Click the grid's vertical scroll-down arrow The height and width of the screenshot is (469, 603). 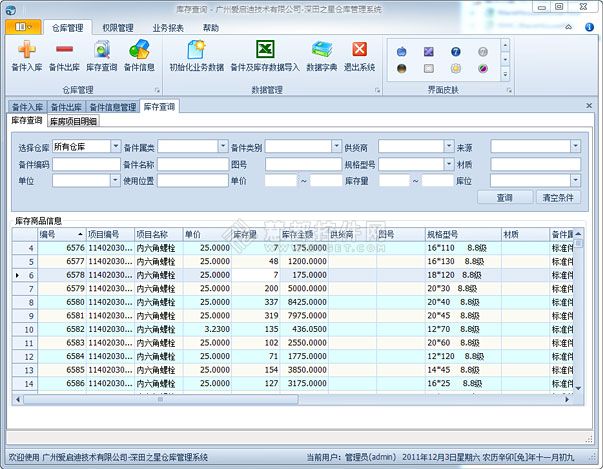pyautogui.click(x=578, y=388)
